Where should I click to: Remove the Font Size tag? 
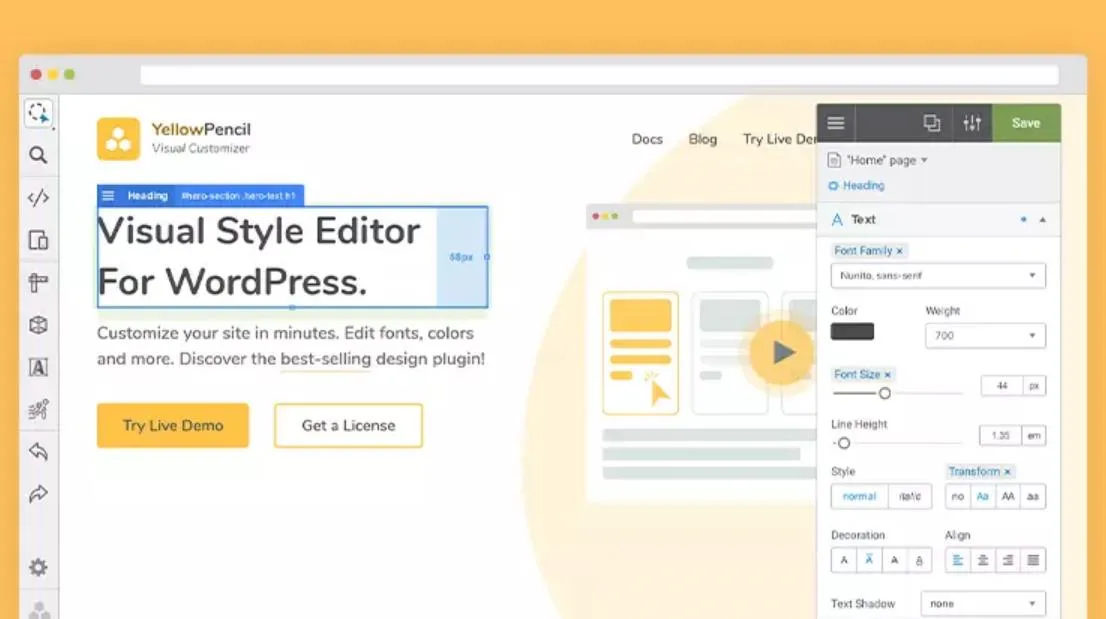click(x=887, y=375)
